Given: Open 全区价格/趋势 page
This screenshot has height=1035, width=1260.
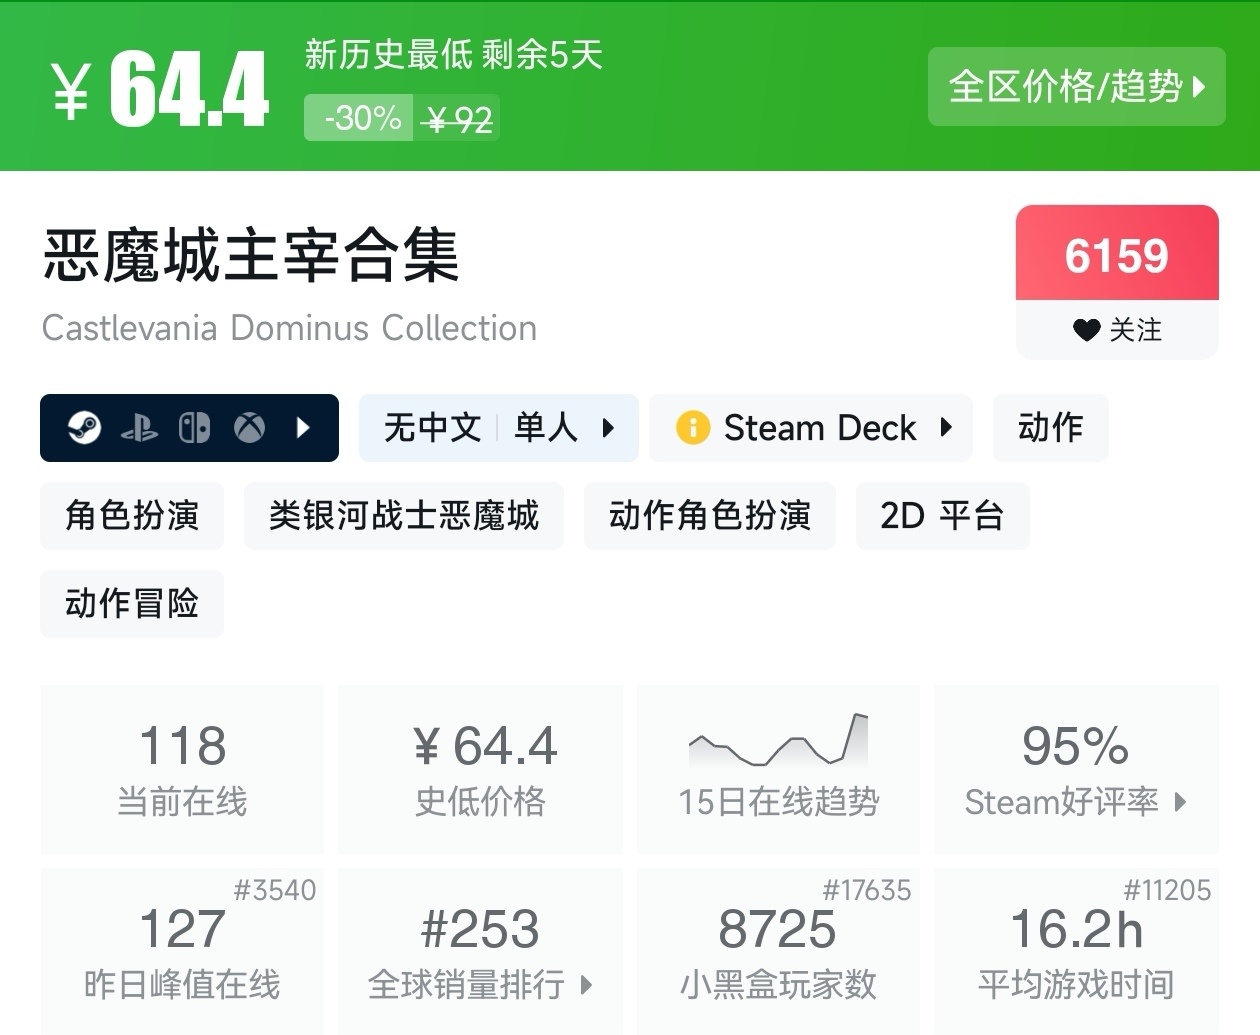Looking at the screenshot, I should tap(1076, 88).
